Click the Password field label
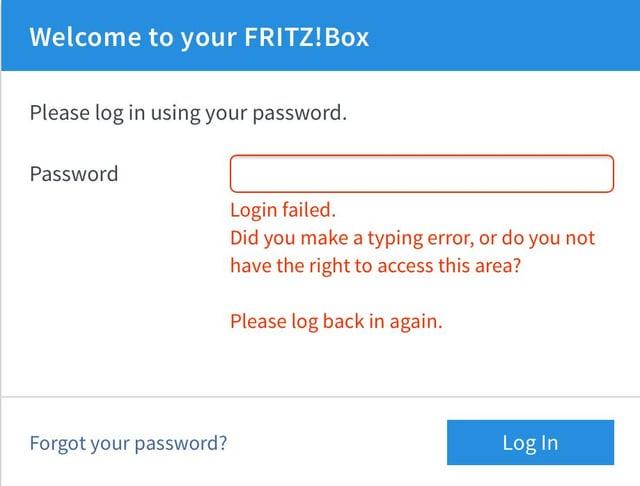The image size is (640, 486). click(x=74, y=174)
